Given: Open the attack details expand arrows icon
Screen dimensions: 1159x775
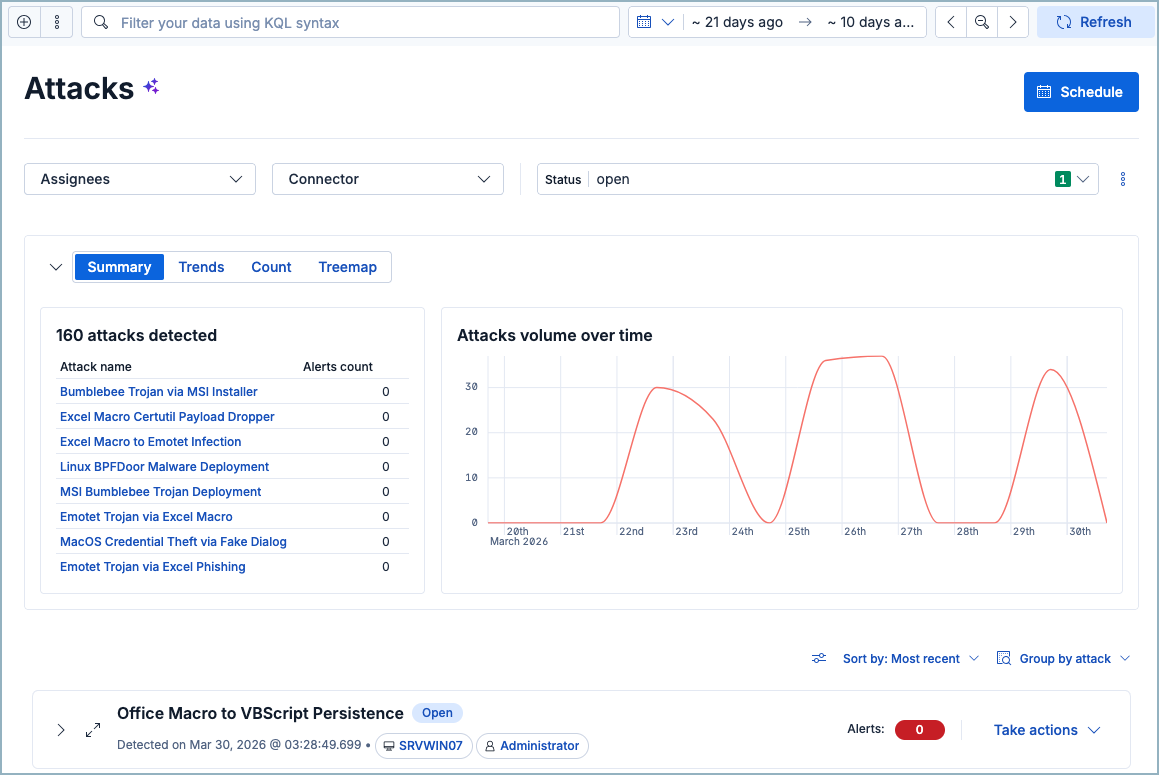Looking at the screenshot, I should (93, 731).
